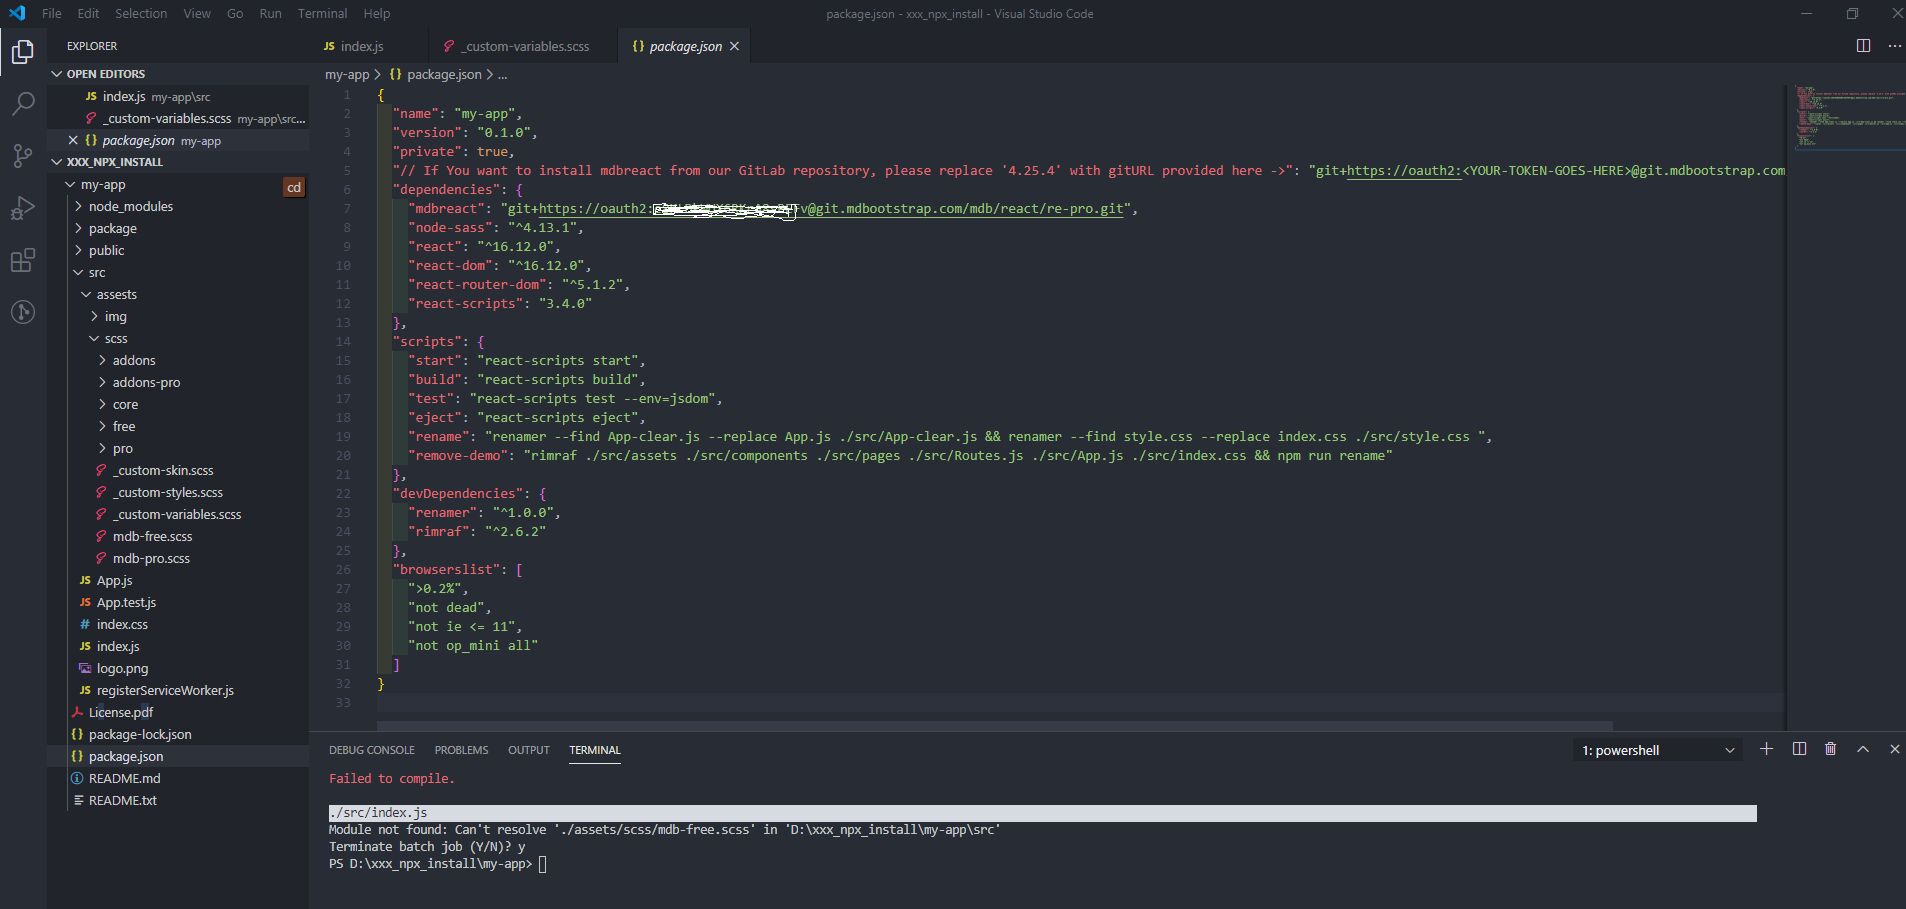Image resolution: width=1906 pixels, height=909 pixels.
Task: Expand the public folder
Action: pyautogui.click(x=79, y=250)
